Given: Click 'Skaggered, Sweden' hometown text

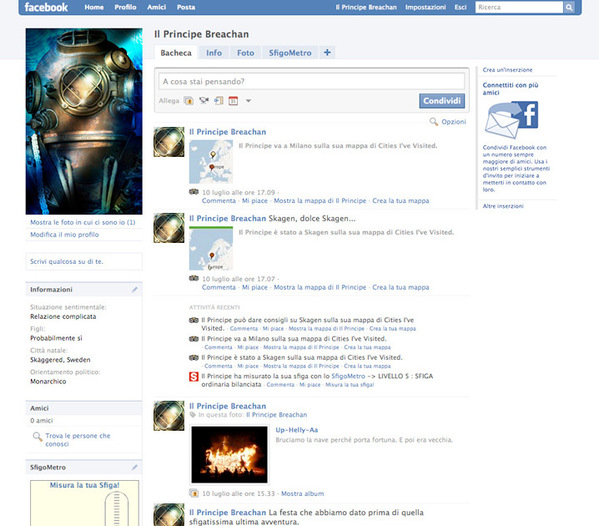Looking at the screenshot, I should (60, 360).
